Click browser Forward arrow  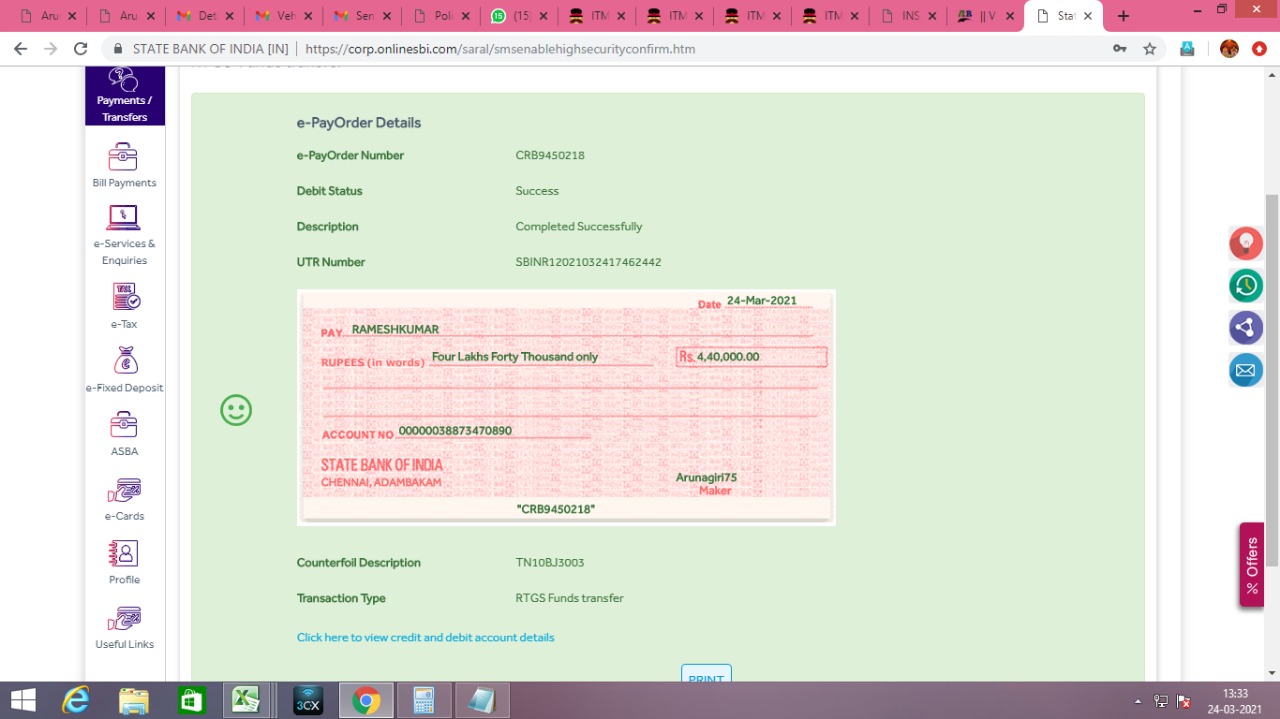50,48
